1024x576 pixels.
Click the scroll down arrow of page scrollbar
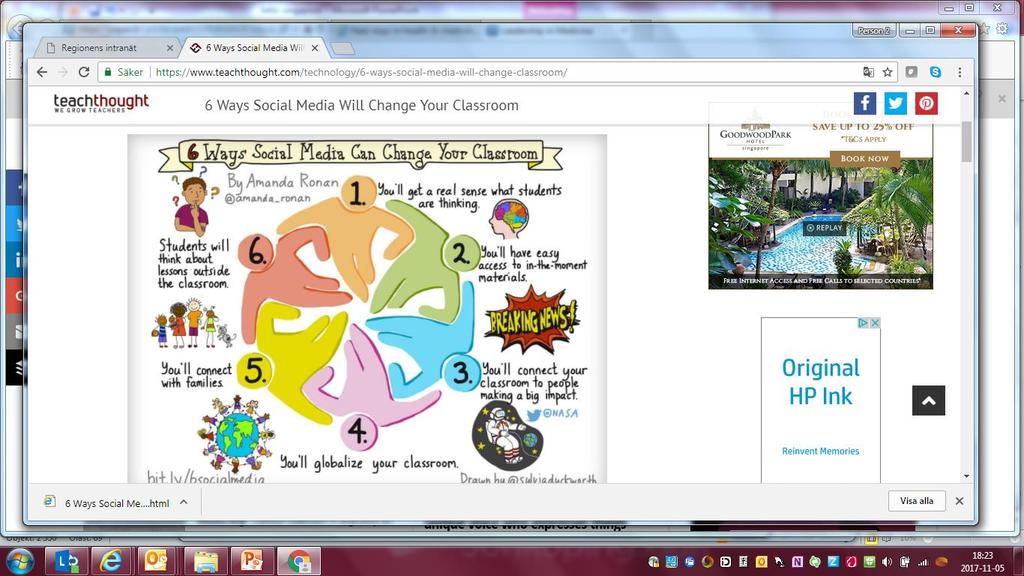click(x=967, y=477)
